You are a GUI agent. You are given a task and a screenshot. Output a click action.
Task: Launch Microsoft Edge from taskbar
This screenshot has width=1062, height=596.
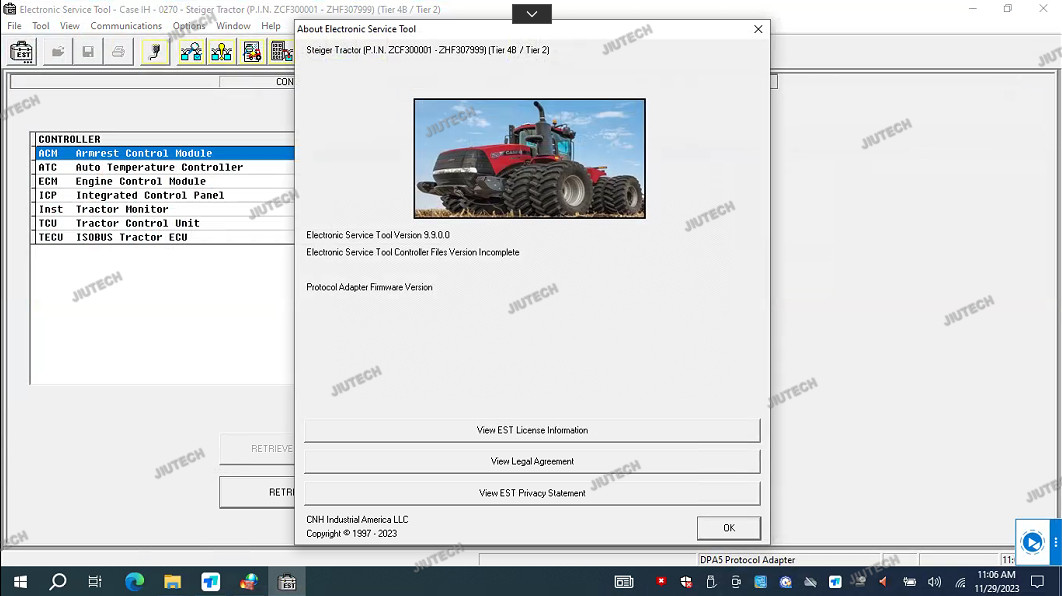coord(134,582)
